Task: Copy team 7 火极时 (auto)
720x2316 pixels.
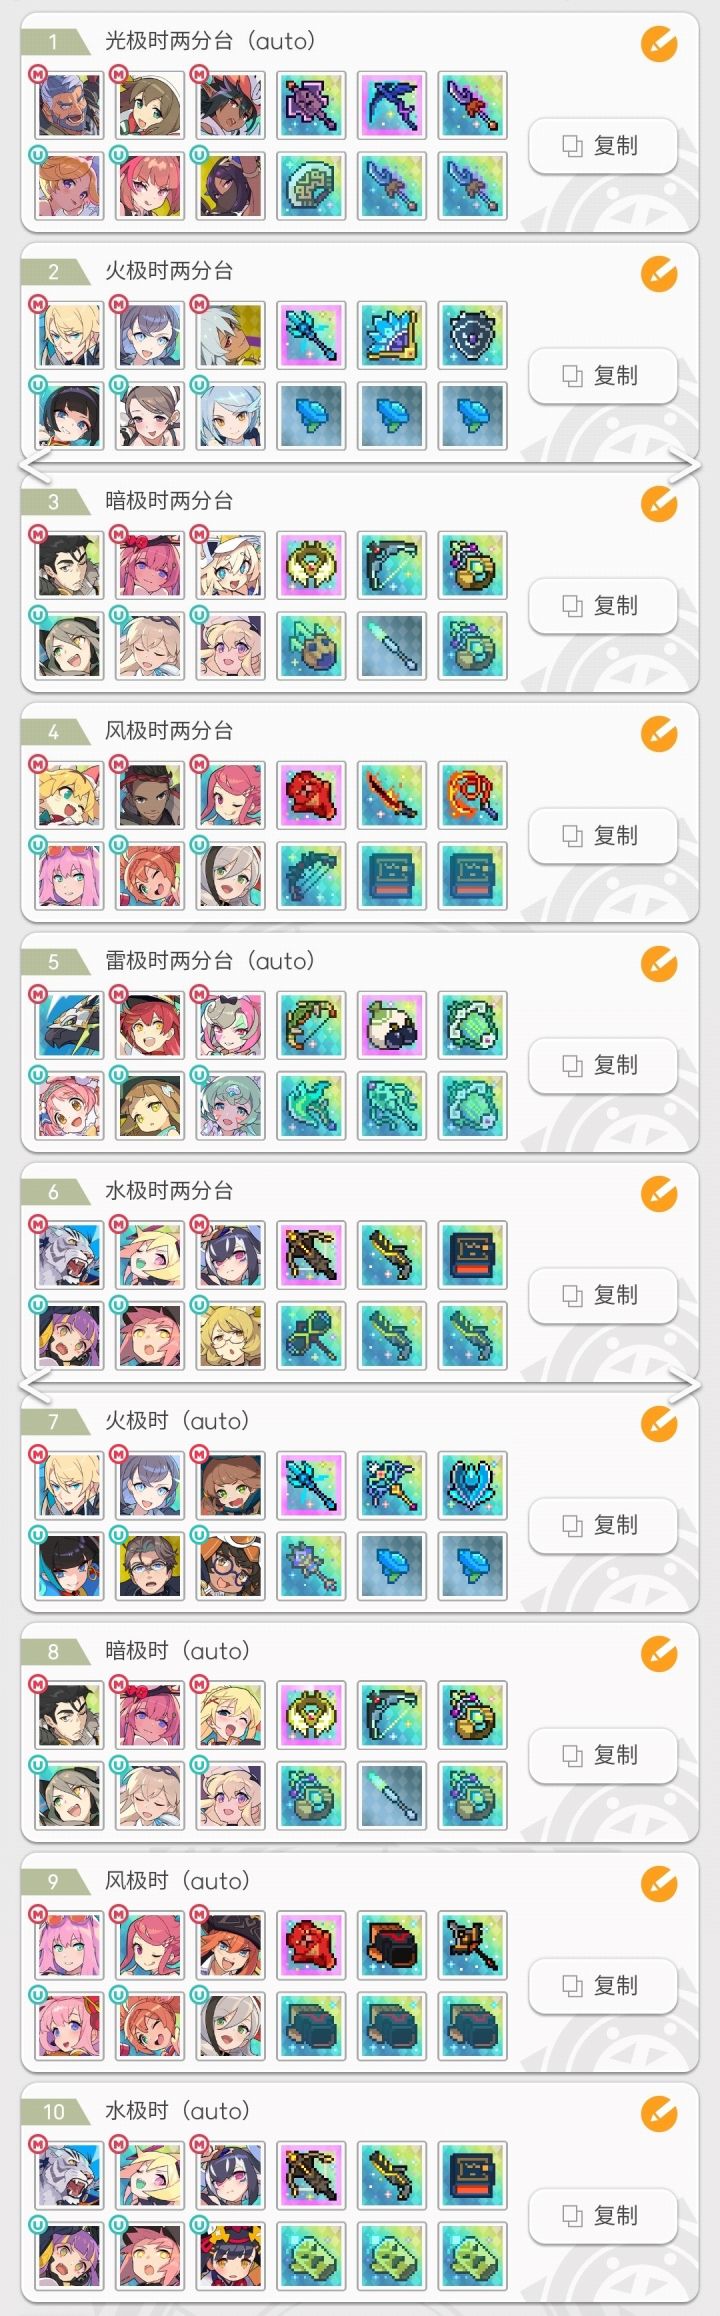Action: (602, 1526)
